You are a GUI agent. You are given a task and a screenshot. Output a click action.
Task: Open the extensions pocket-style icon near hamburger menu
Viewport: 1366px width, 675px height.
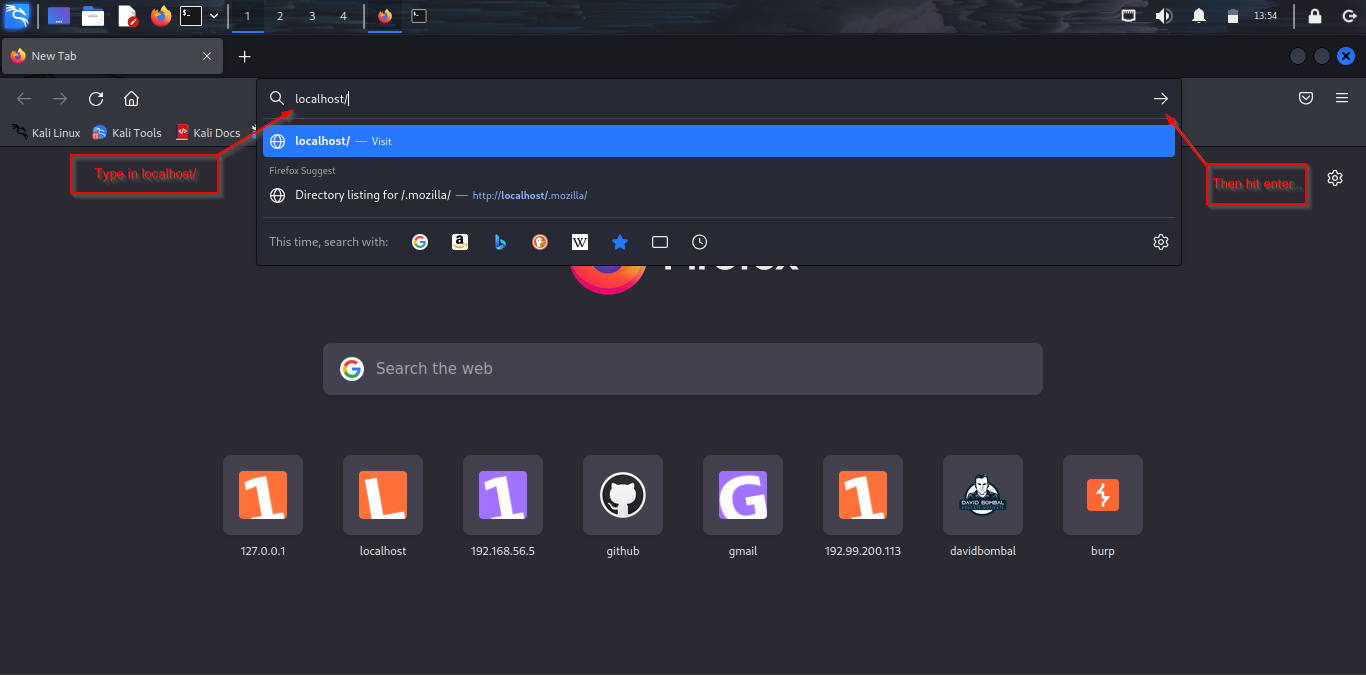1305,97
